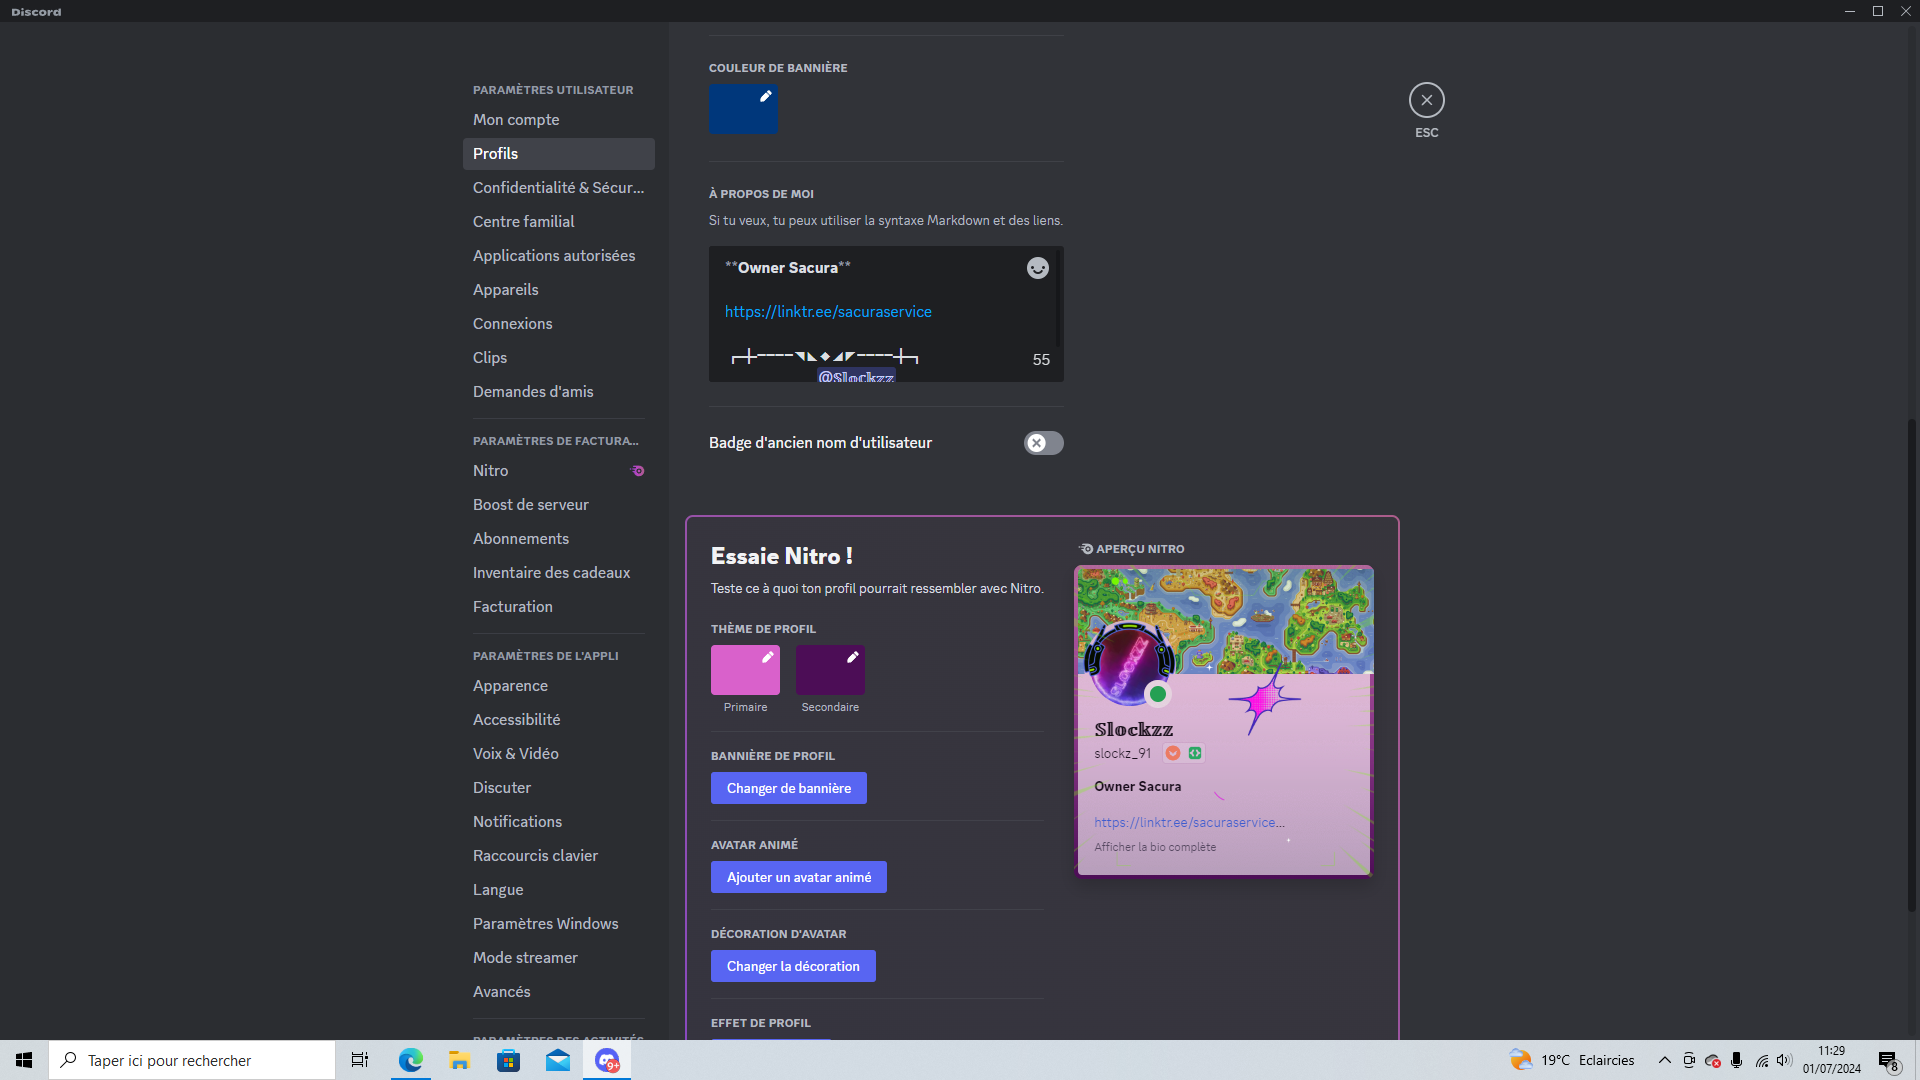Click the weather widget showing 19°C
This screenshot has height=1080, width=1920.
[1572, 1060]
